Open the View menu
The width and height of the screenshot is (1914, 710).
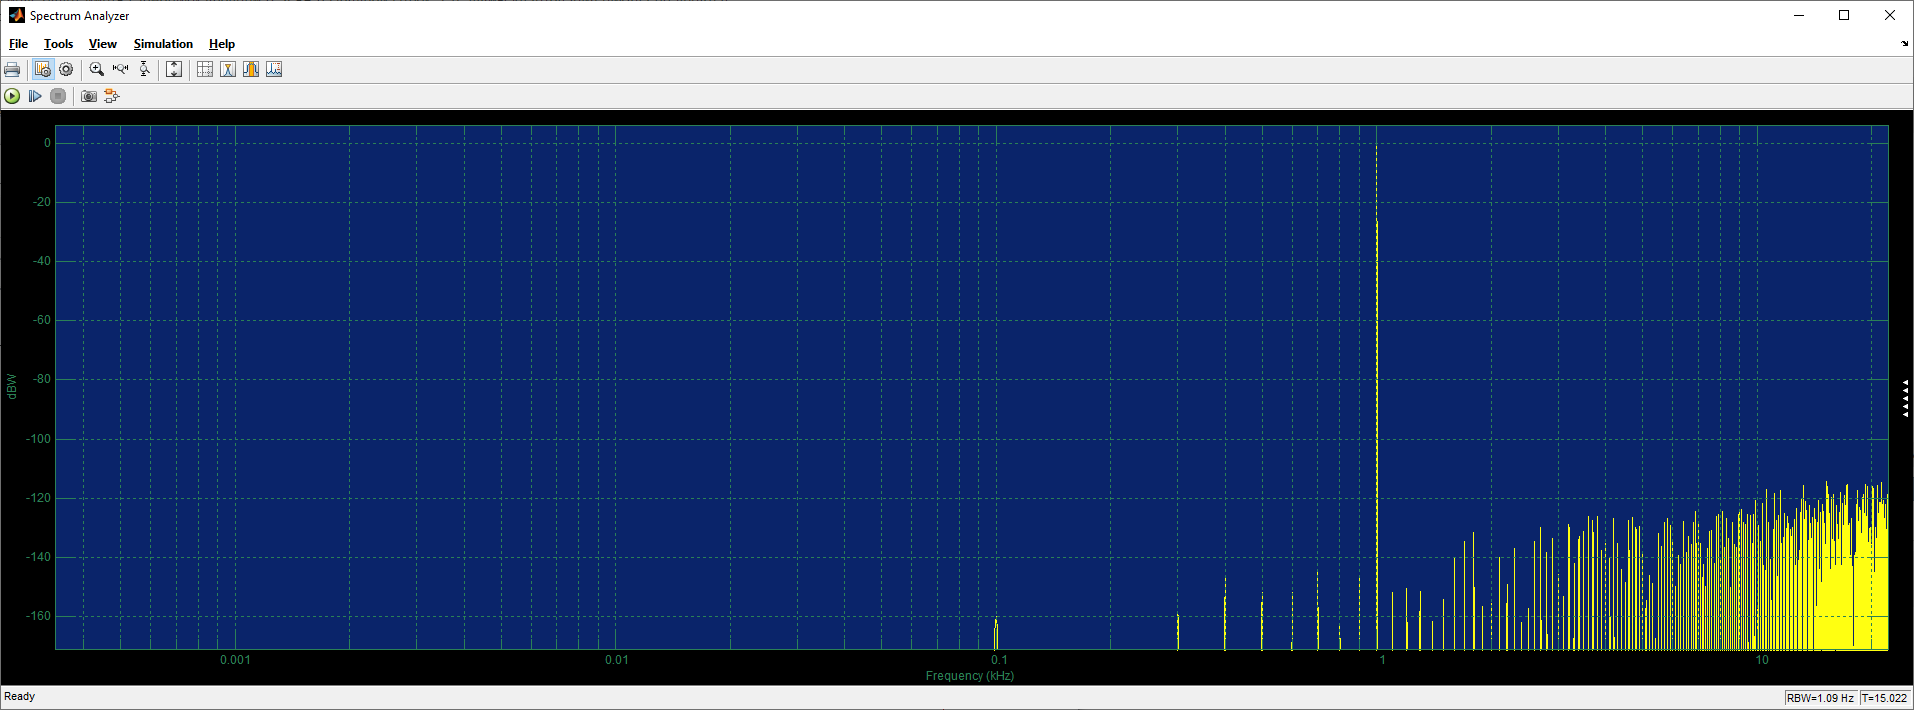coord(102,44)
